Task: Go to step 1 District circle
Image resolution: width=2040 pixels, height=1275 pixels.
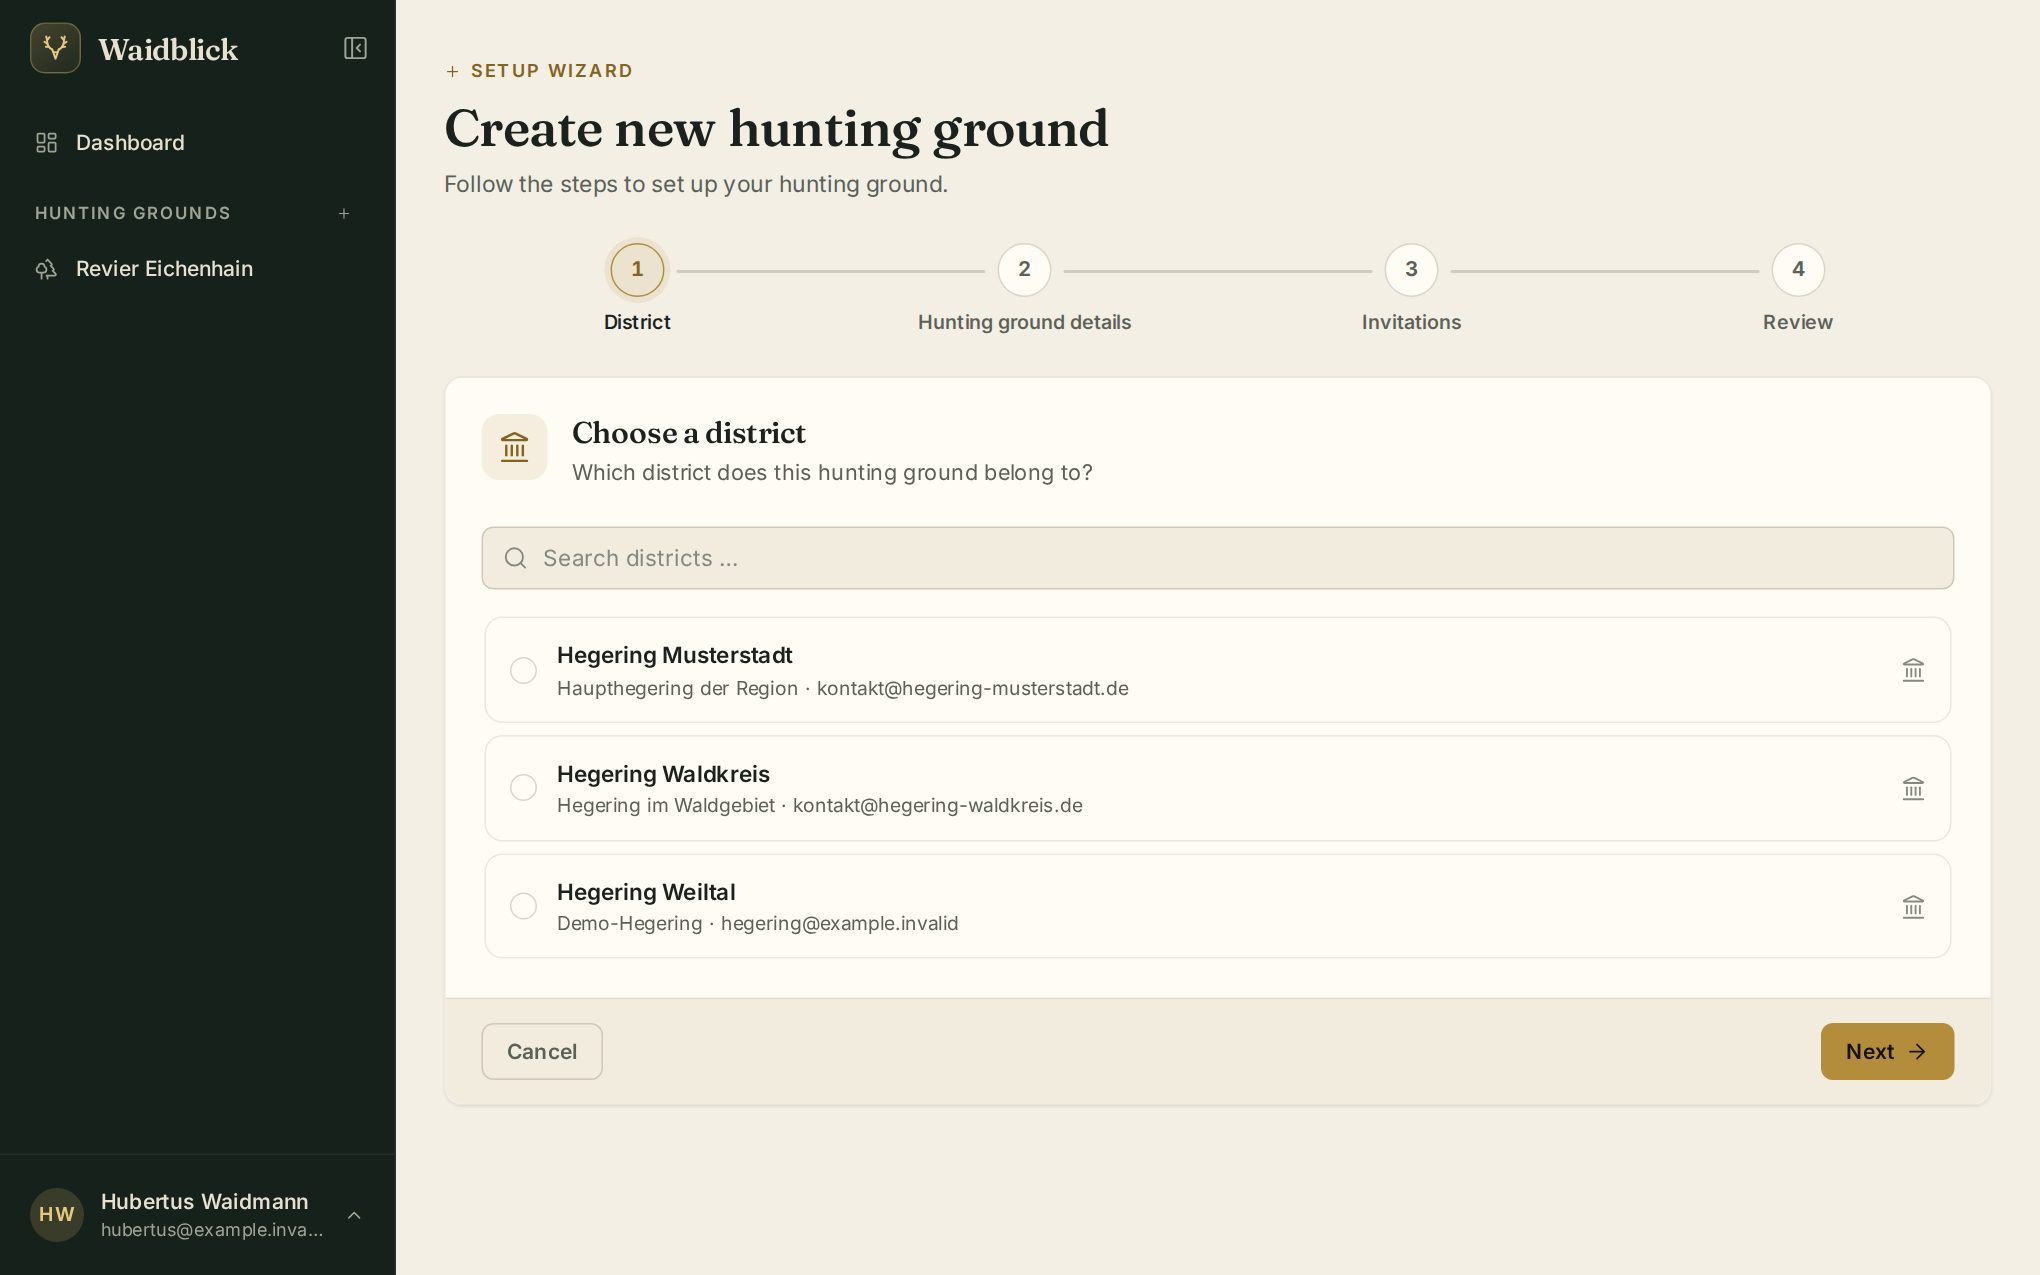Action: click(637, 270)
